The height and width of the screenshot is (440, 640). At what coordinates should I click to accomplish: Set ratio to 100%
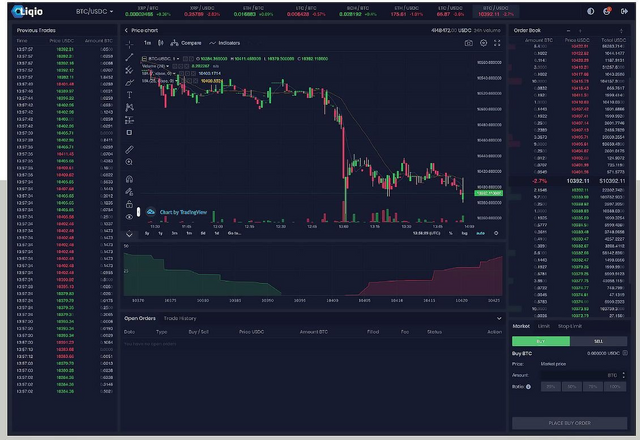click(615, 387)
